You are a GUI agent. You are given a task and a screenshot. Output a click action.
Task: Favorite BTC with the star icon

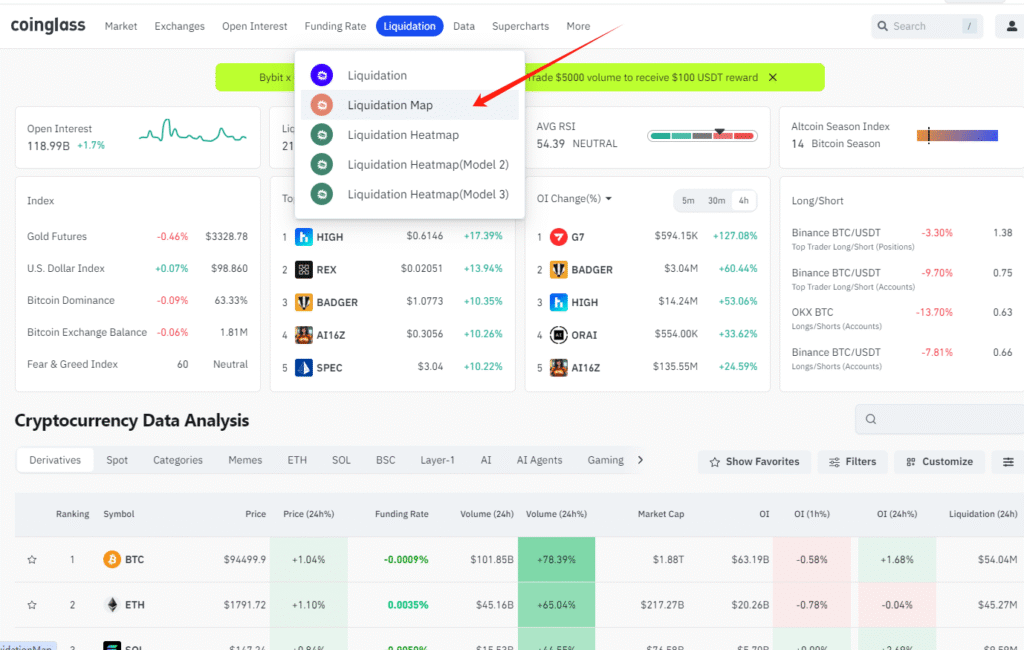tap(32, 560)
